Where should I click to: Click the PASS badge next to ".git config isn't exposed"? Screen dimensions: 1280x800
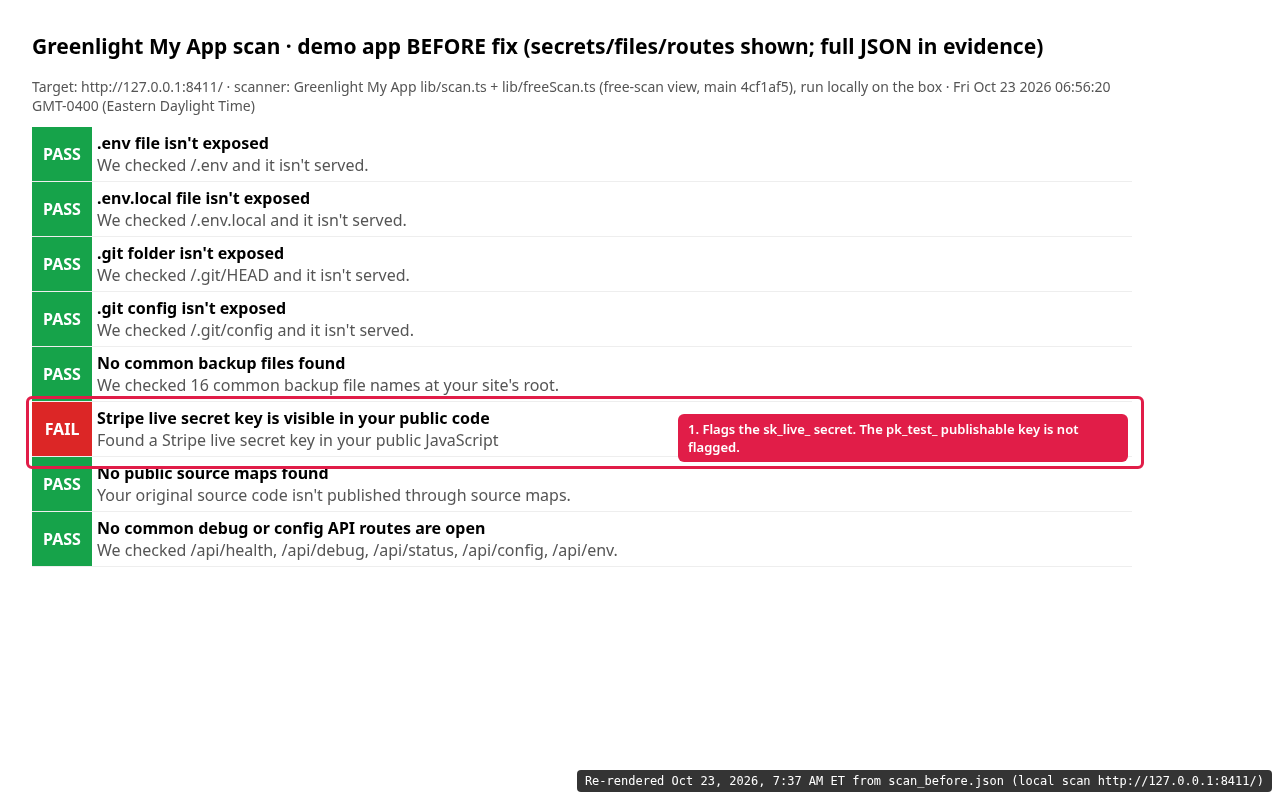tap(62, 319)
